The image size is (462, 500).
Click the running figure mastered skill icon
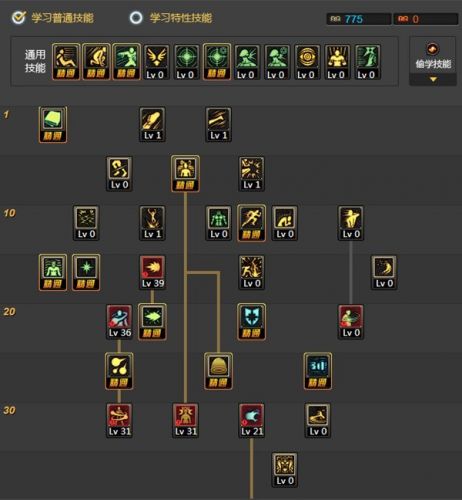pos(252,223)
